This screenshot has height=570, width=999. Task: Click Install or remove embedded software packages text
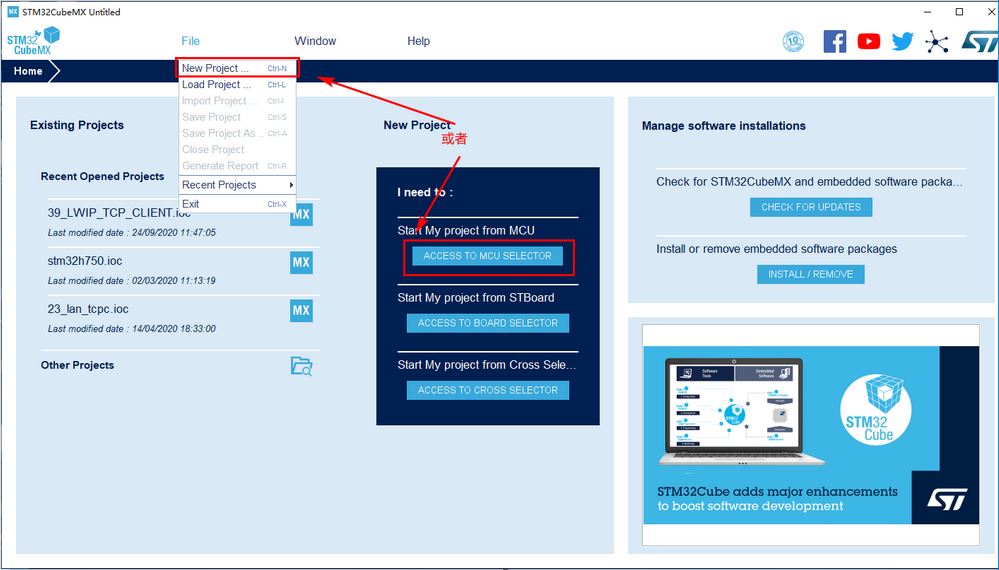pyautogui.click(x=777, y=249)
